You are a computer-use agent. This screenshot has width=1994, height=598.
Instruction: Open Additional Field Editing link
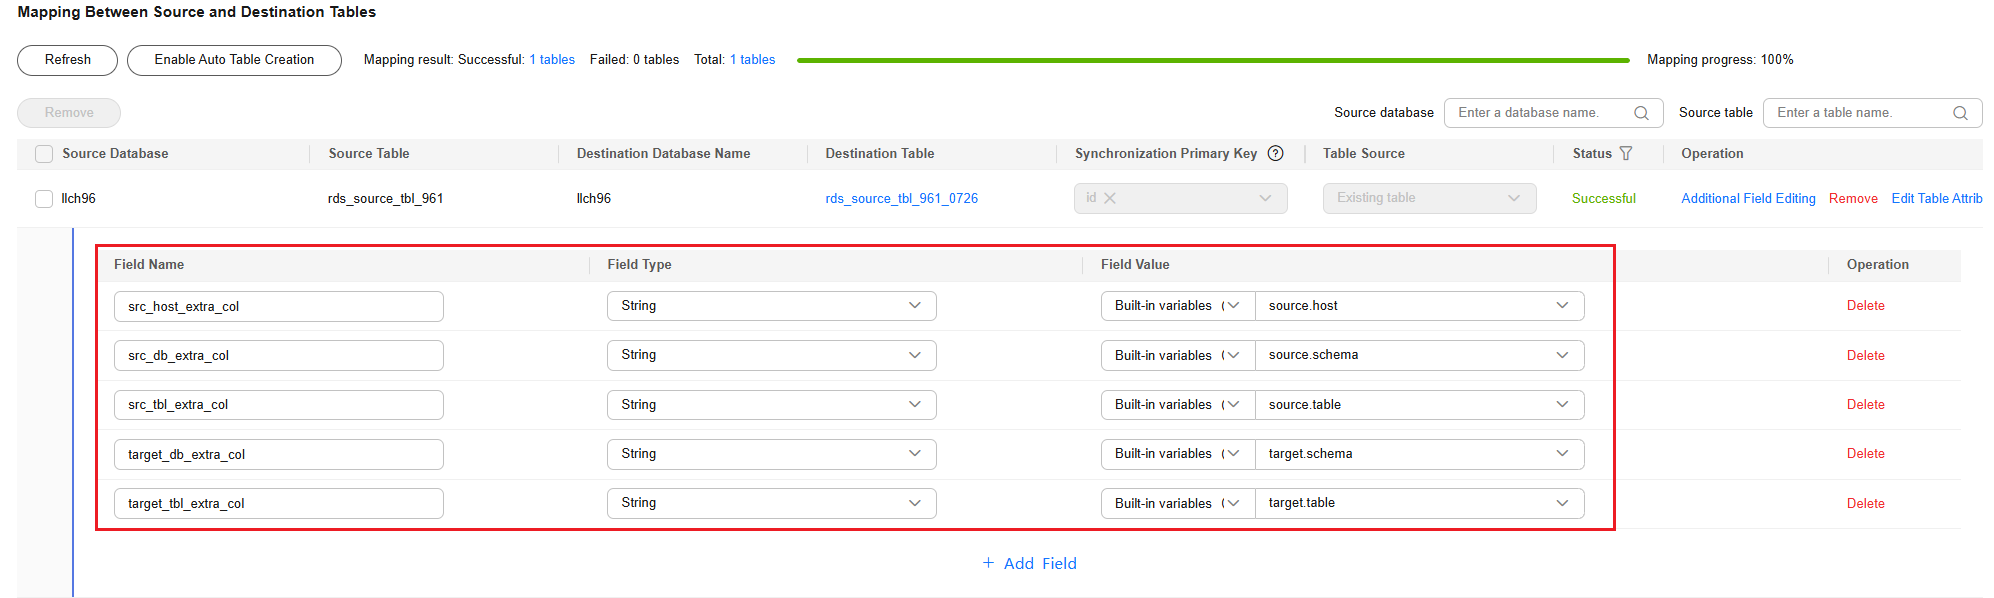point(1747,199)
